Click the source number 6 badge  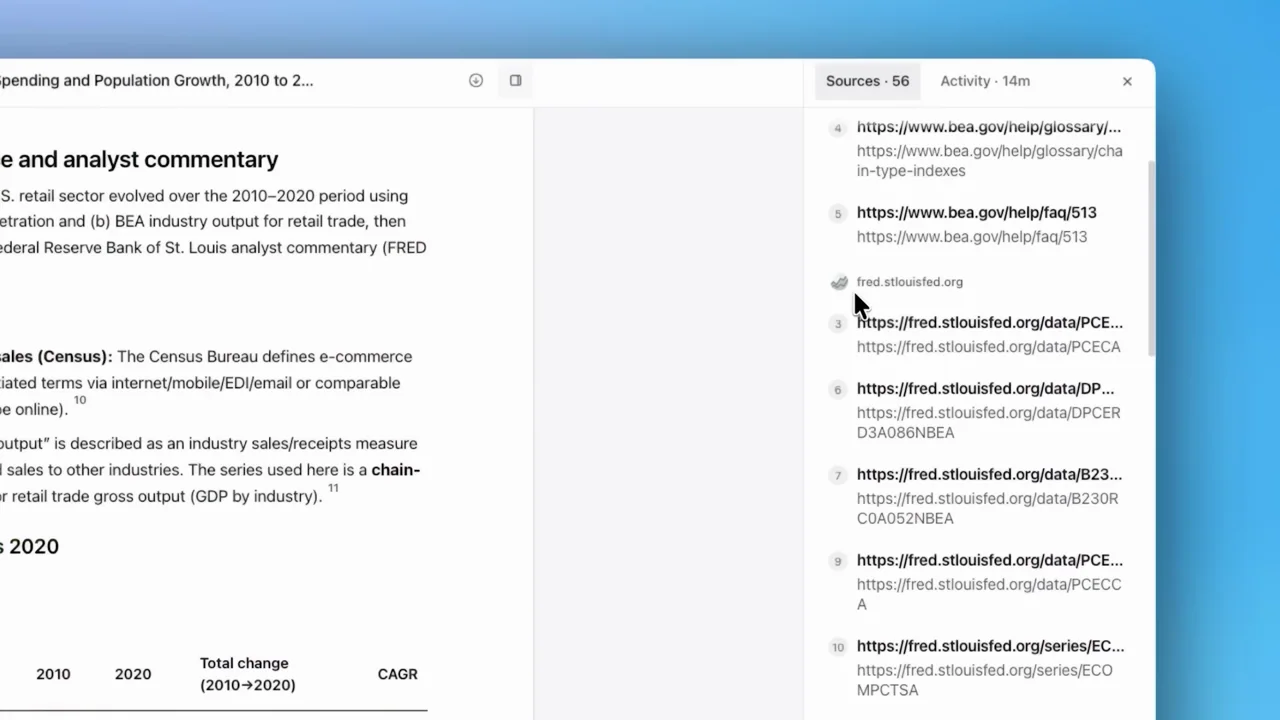(838, 389)
